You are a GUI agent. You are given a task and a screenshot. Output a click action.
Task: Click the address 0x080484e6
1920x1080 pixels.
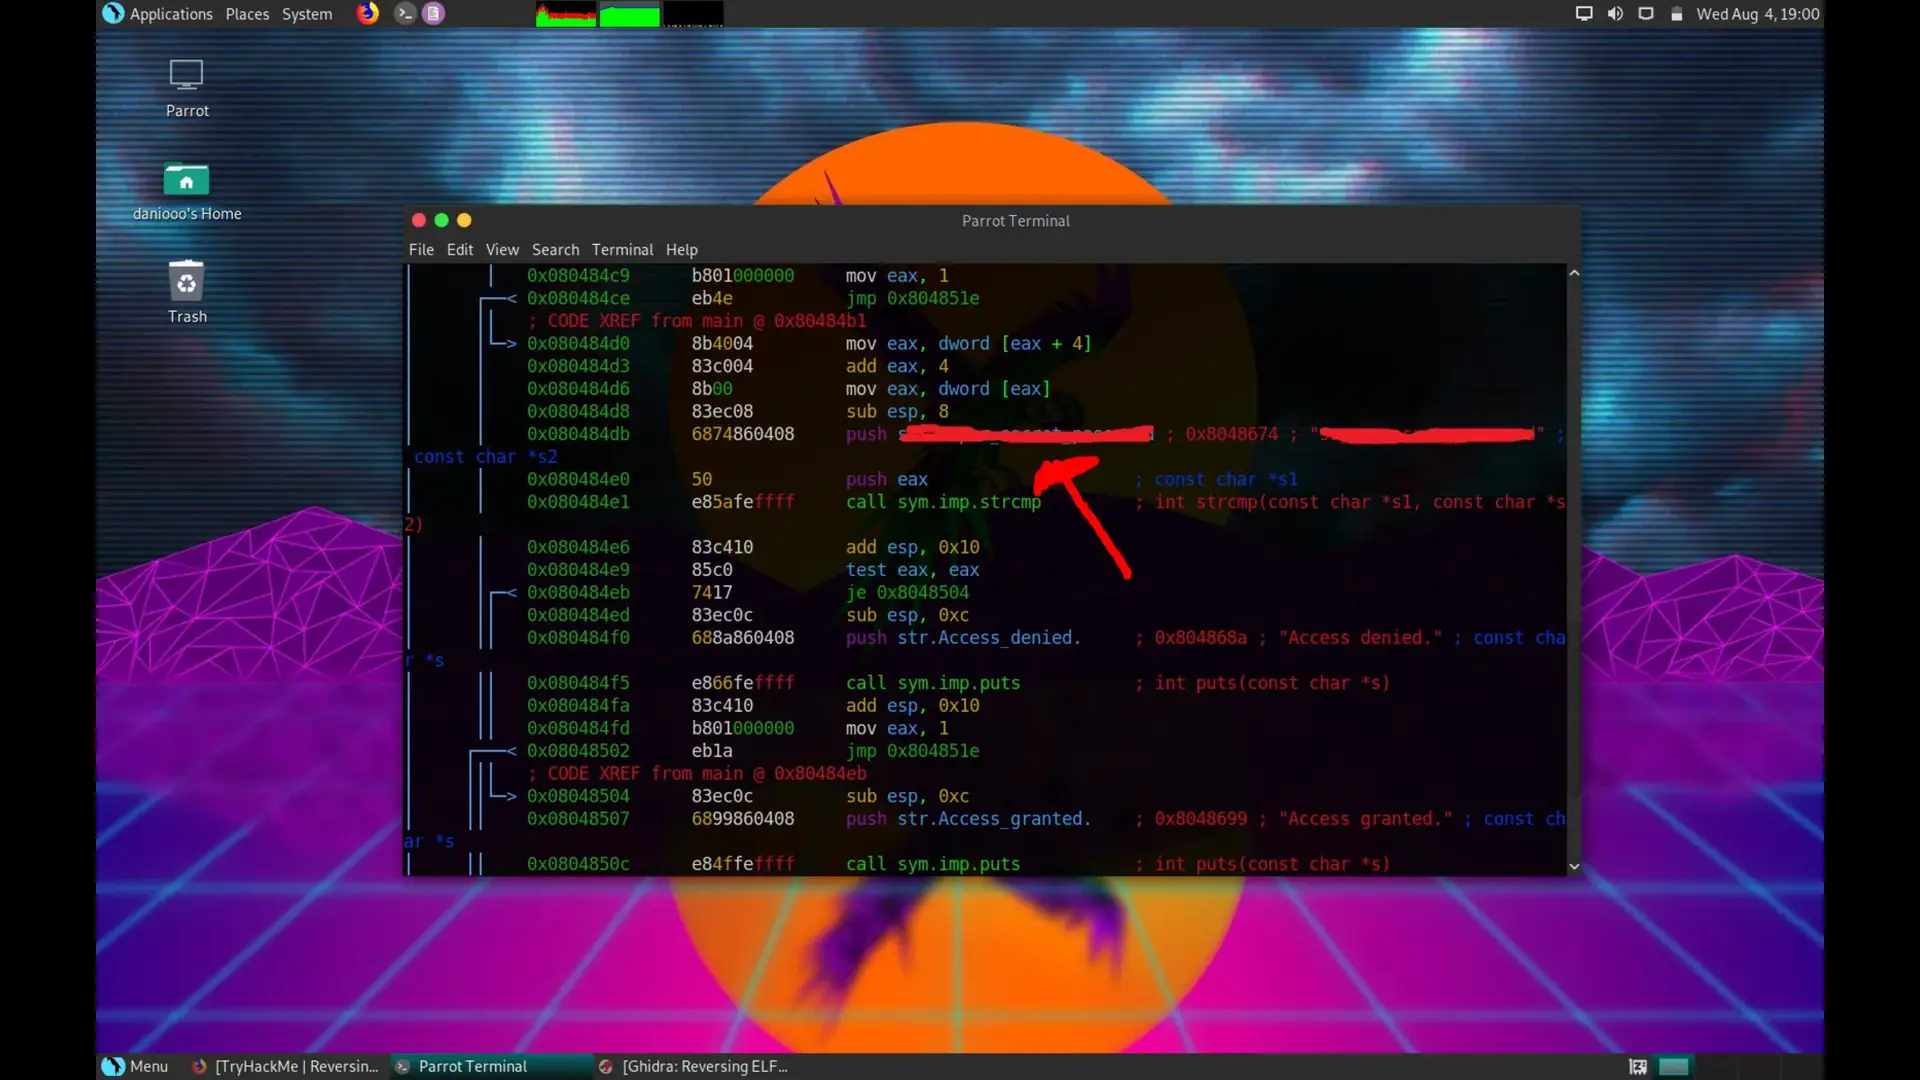(x=578, y=548)
